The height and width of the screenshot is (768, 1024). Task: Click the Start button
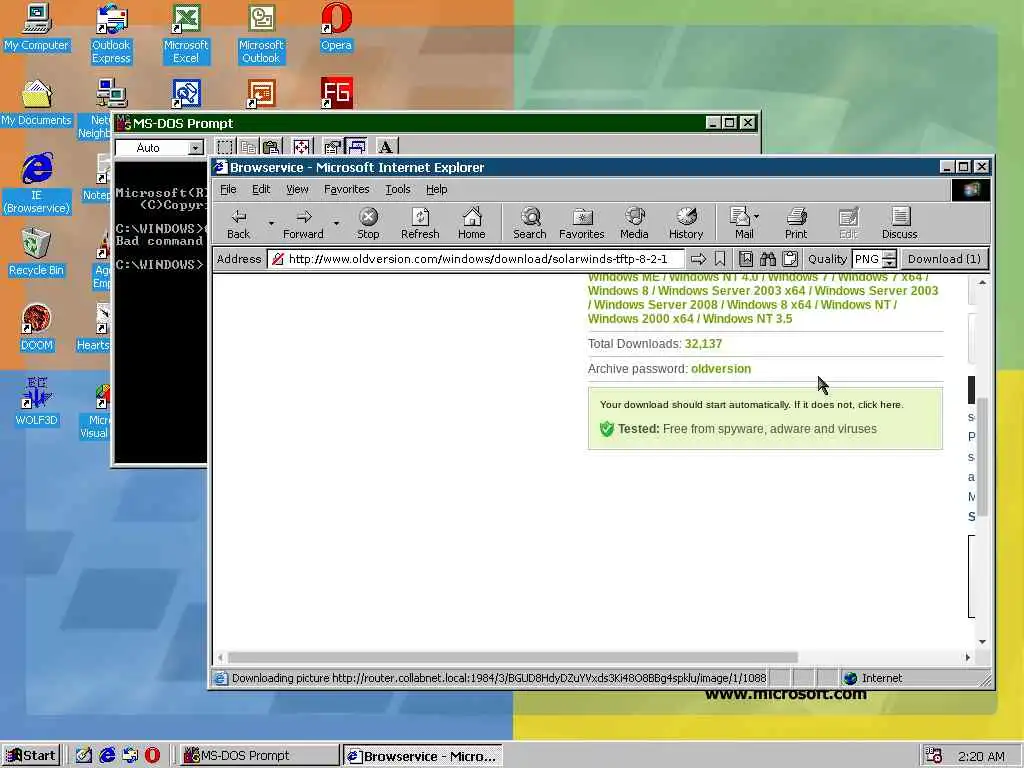pos(31,756)
